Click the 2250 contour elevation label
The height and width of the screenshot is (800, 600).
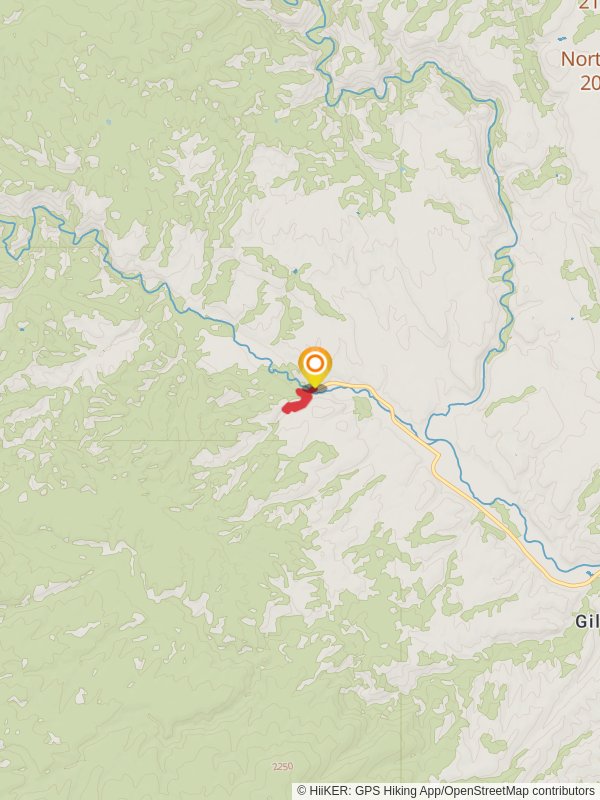point(283,766)
